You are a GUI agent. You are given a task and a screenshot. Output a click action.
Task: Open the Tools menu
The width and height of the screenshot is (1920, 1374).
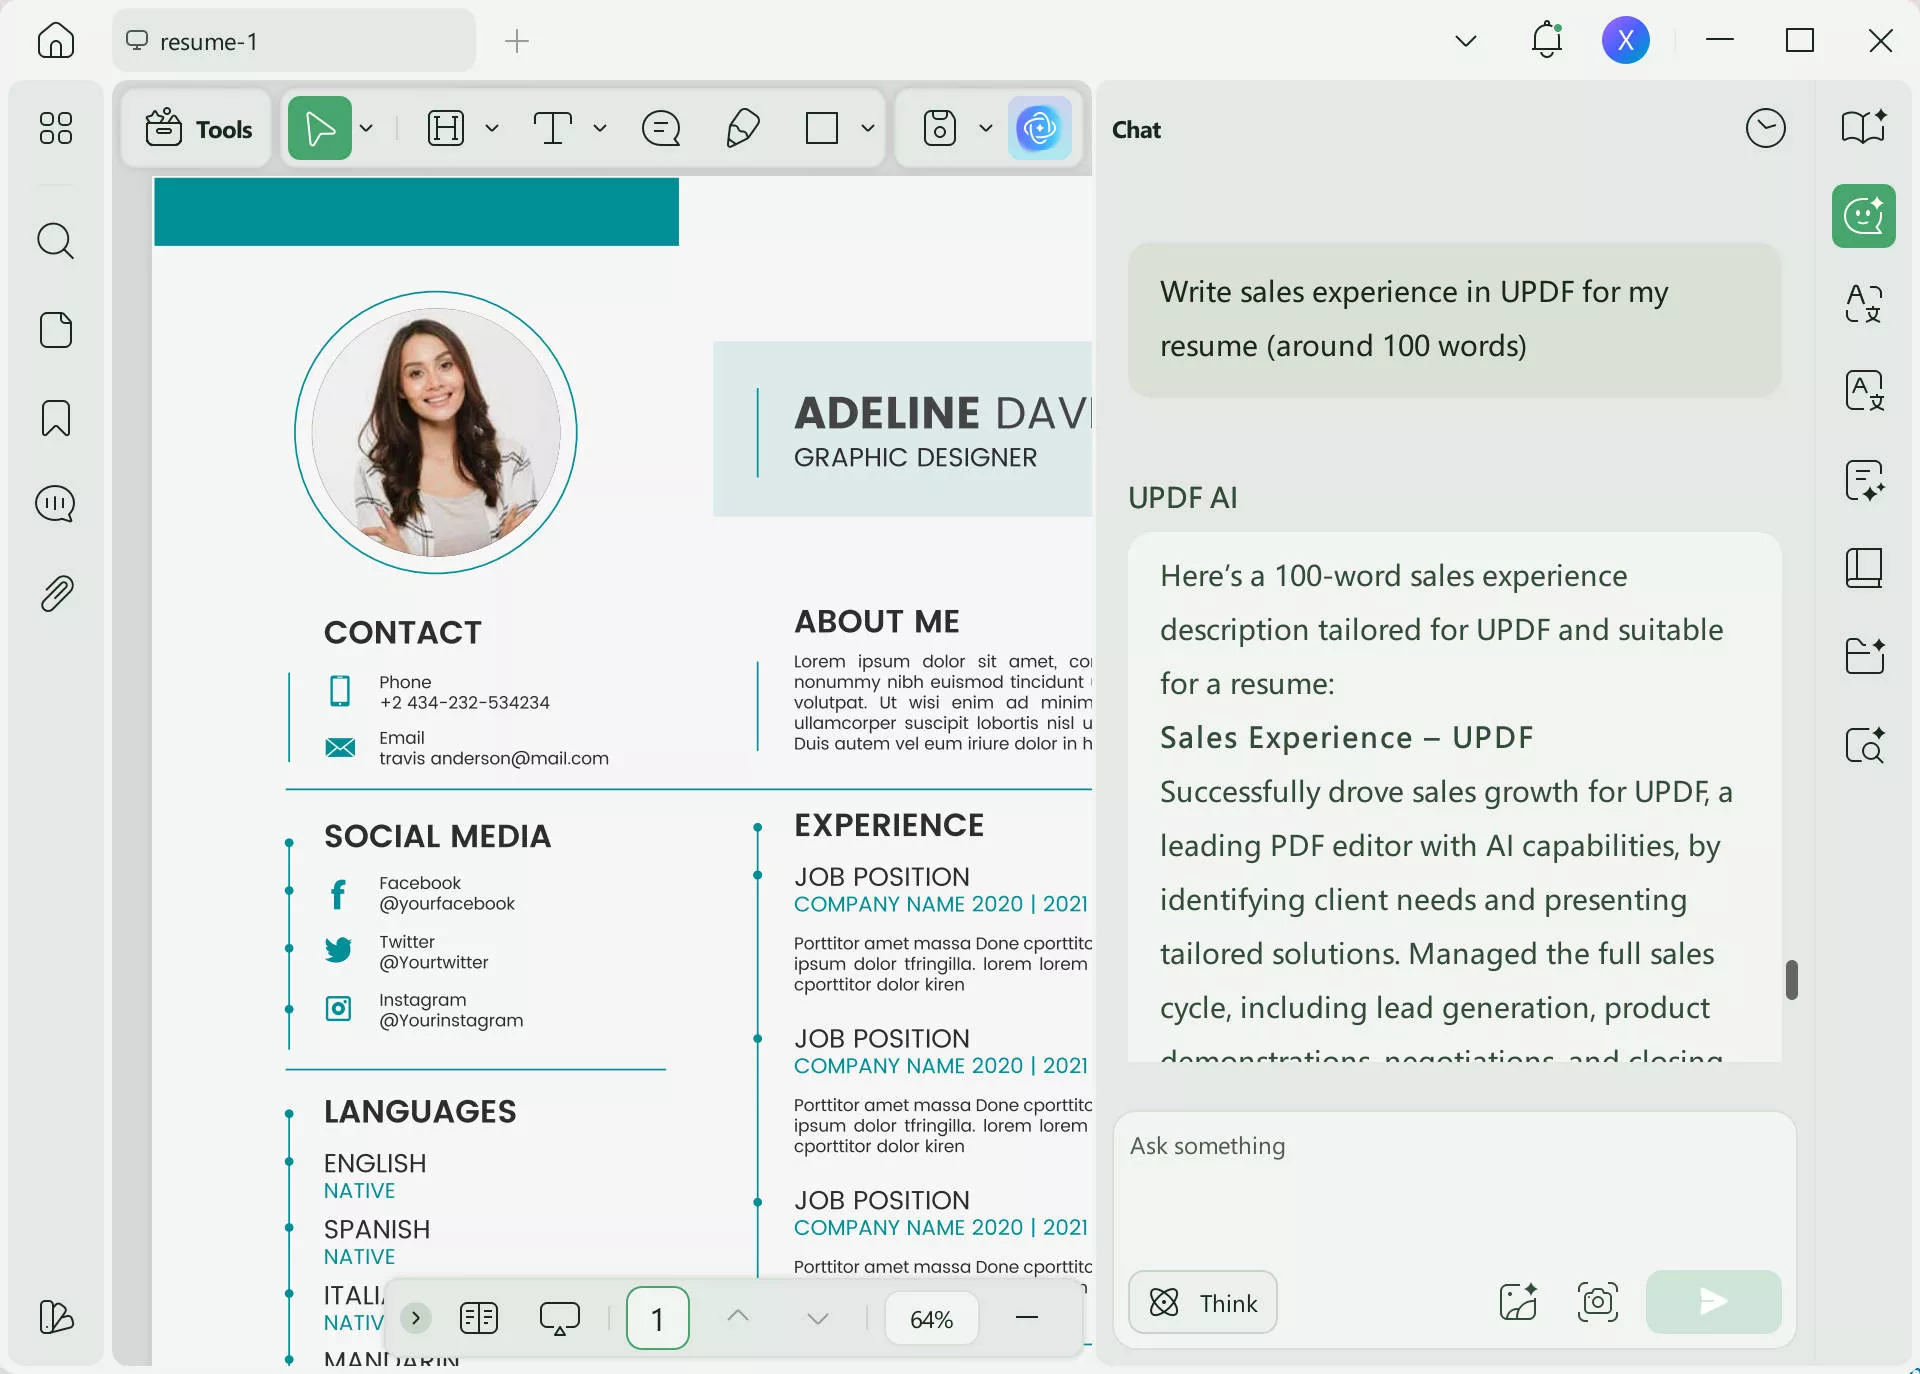(x=196, y=128)
